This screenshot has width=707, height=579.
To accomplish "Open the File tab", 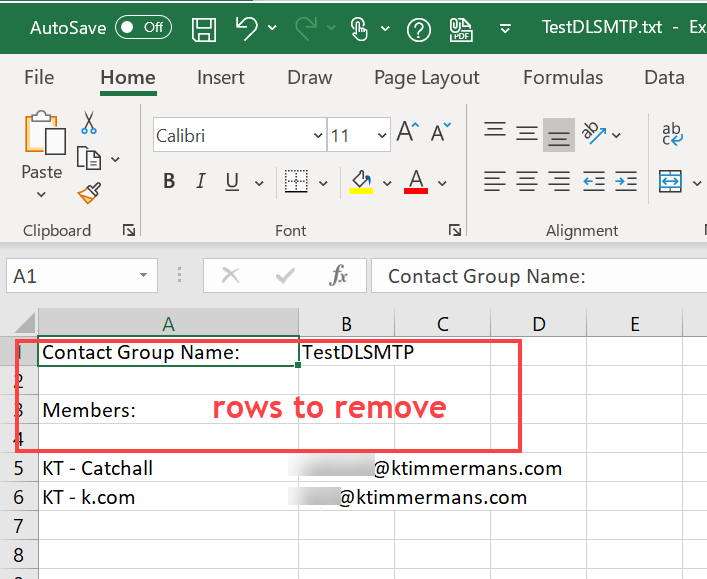I will [x=39, y=78].
